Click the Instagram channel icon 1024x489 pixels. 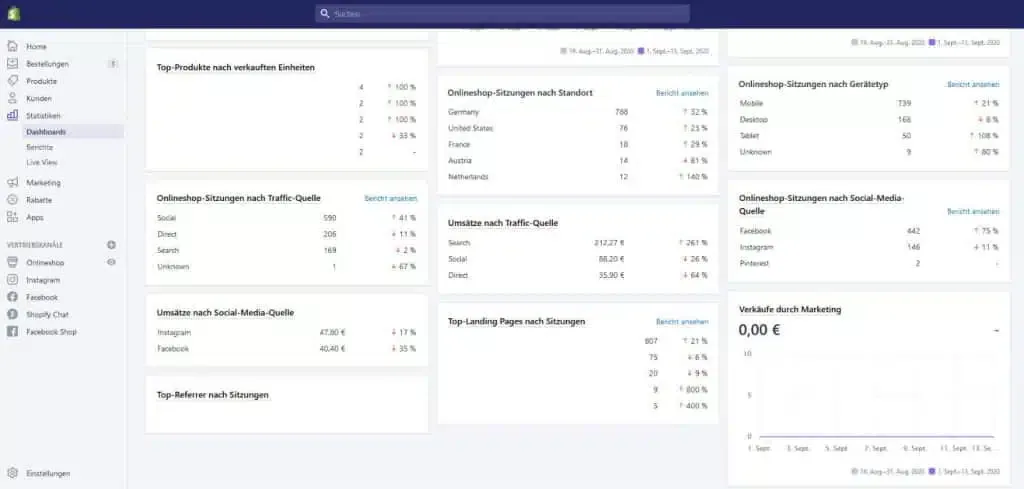12,279
